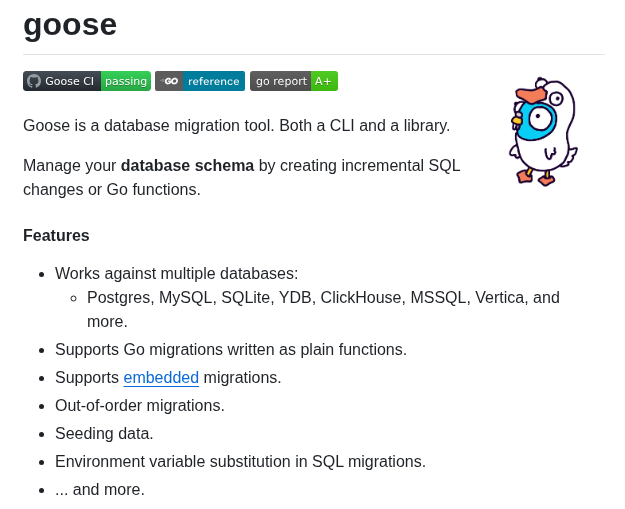Viewport: 625px width, 509px height.
Task: Click 'Supports Go migrations written as plain functions.'
Action: (231, 349)
